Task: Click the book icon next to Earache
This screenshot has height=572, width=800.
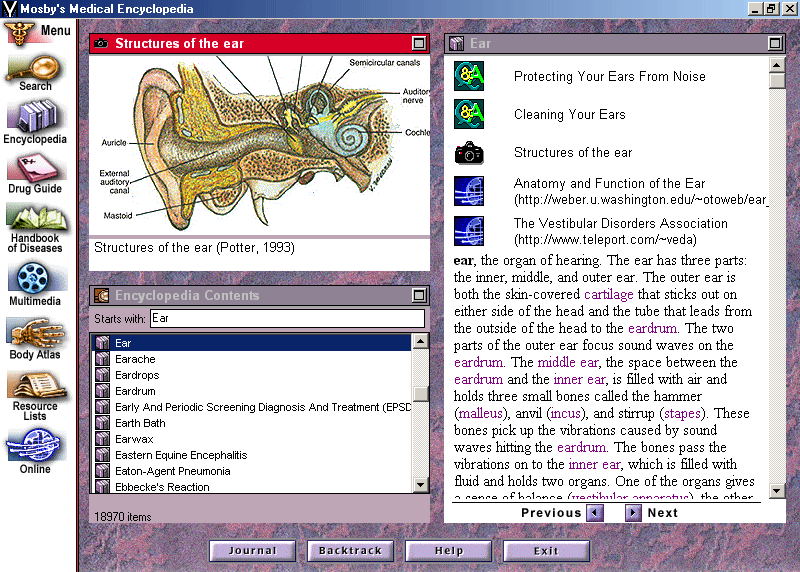Action: pos(103,359)
